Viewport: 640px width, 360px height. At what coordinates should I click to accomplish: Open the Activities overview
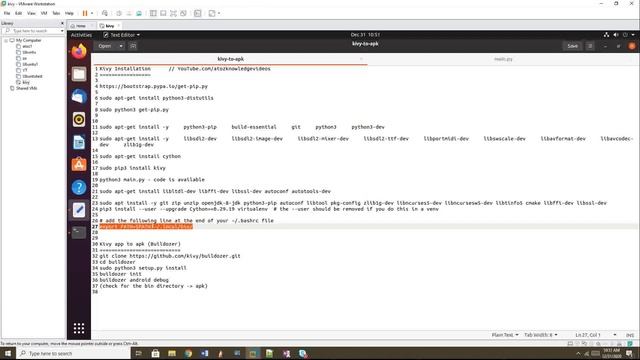pyautogui.click(x=81, y=35)
